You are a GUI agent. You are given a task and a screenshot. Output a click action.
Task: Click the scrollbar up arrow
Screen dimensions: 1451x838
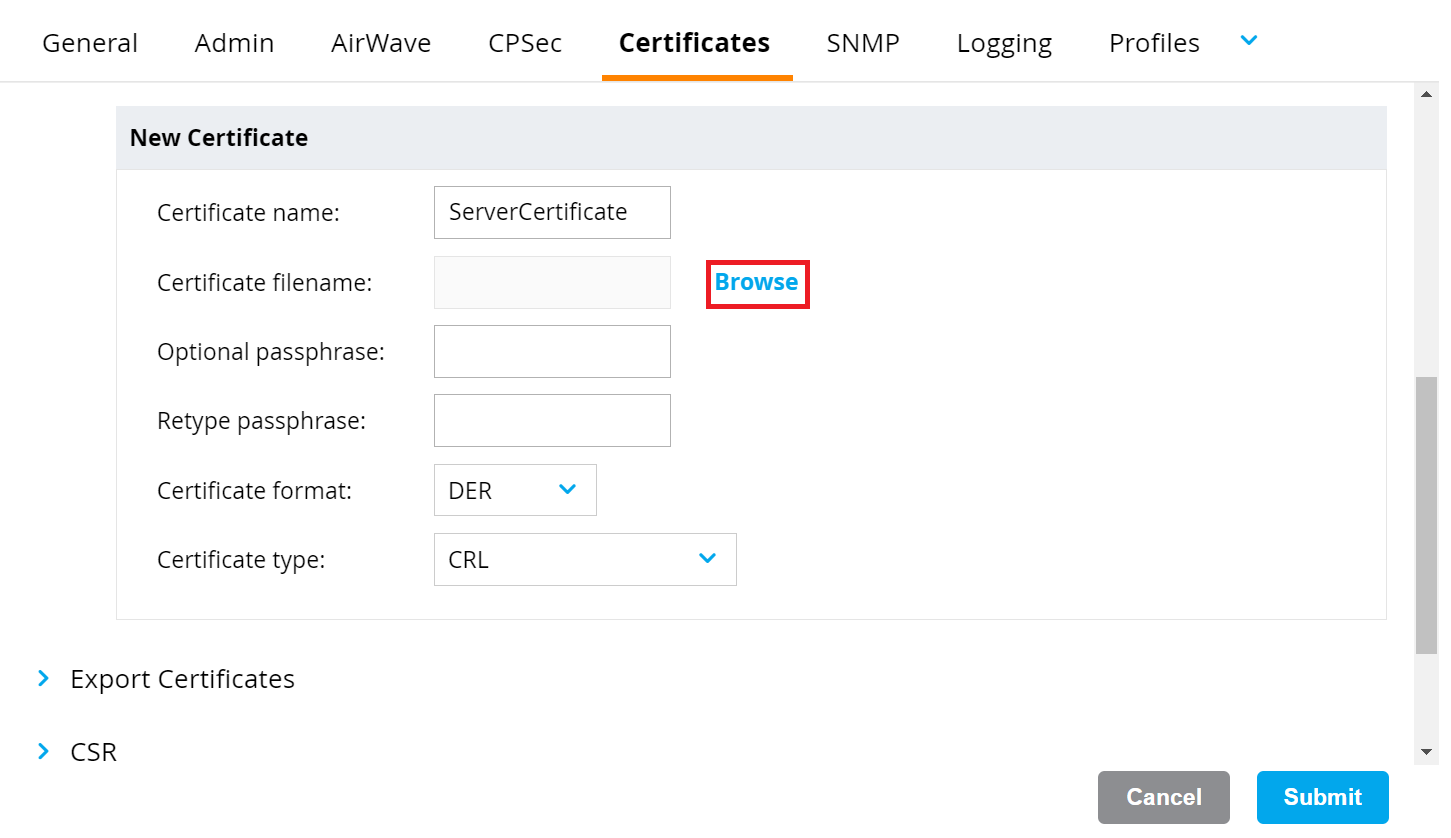pyautogui.click(x=1427, y=94)
